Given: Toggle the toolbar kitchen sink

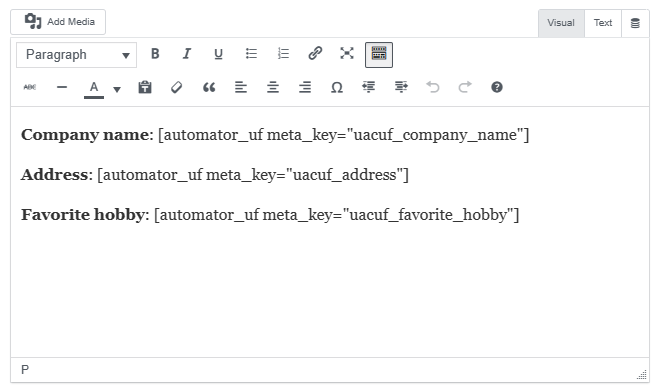Looking at the screenshot, I should (x=379, y=54).
